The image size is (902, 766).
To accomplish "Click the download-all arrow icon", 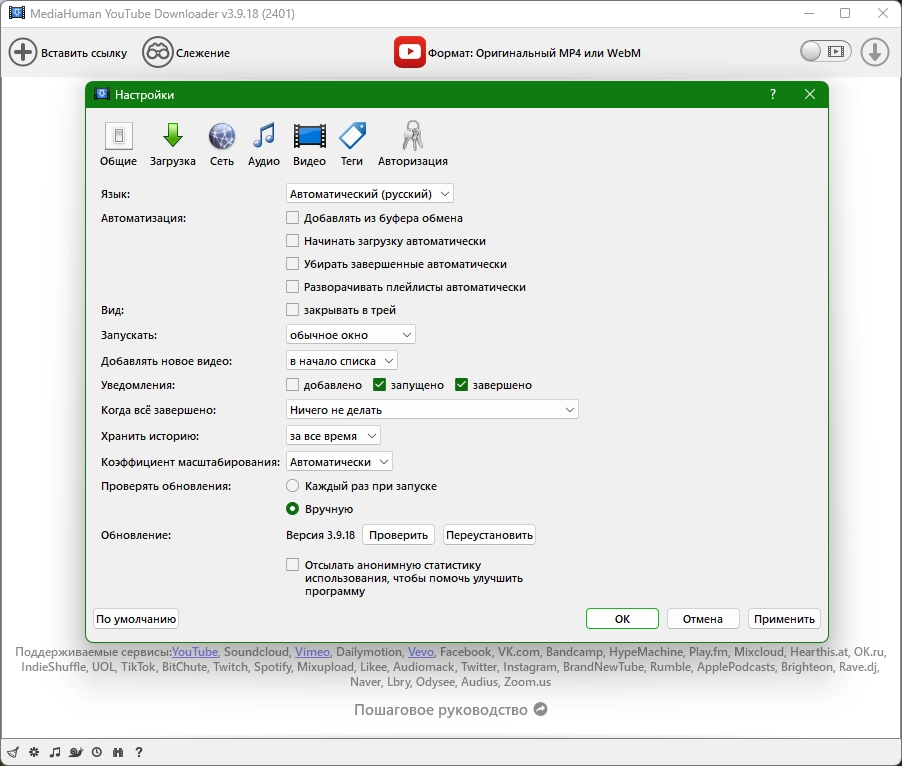I will click(x=874, y=52).
